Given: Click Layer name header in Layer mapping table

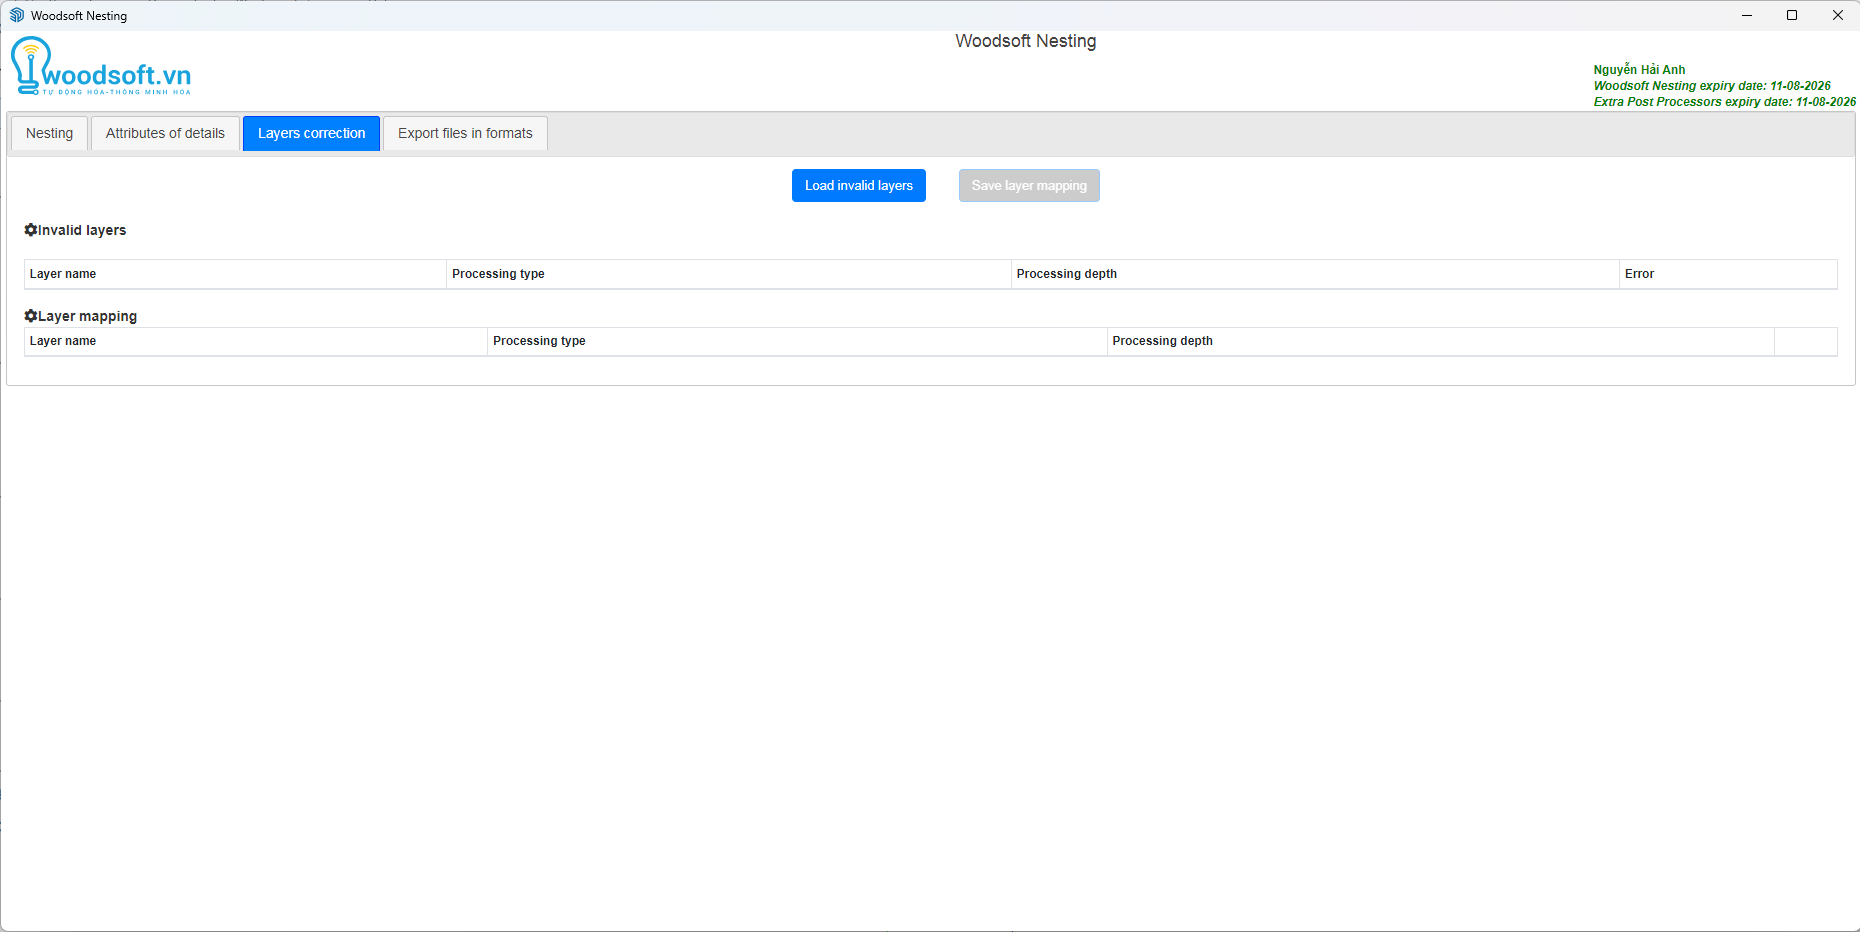Looking at the screenshot, I should [x=63, y=341].
